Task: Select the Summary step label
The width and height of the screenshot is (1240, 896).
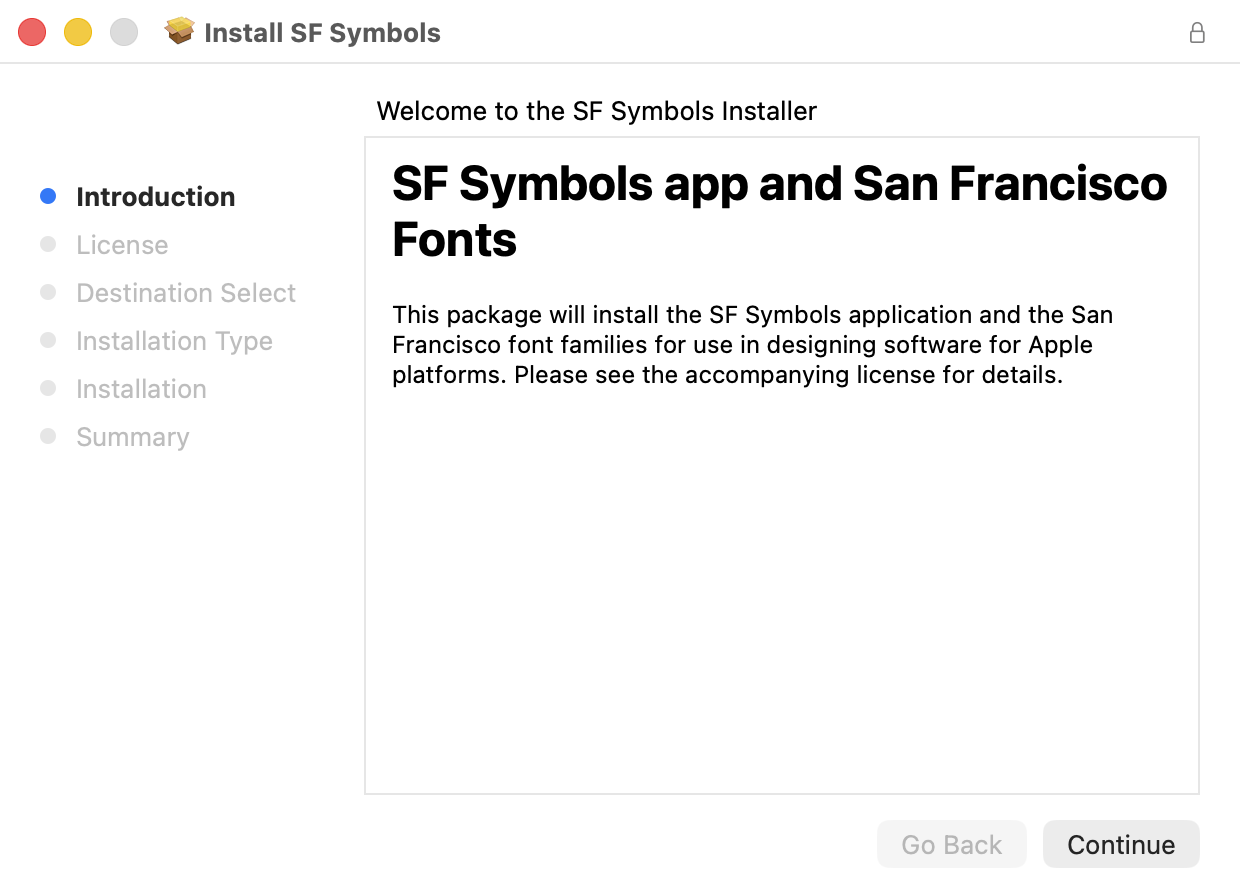Action: 132,437
